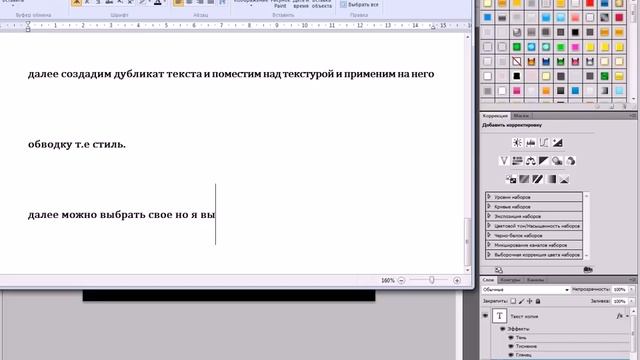This screenshot has height=360, width=640.
Task: Open the blend mode dropdown Обычные
Action: click(x=526, y=289)
